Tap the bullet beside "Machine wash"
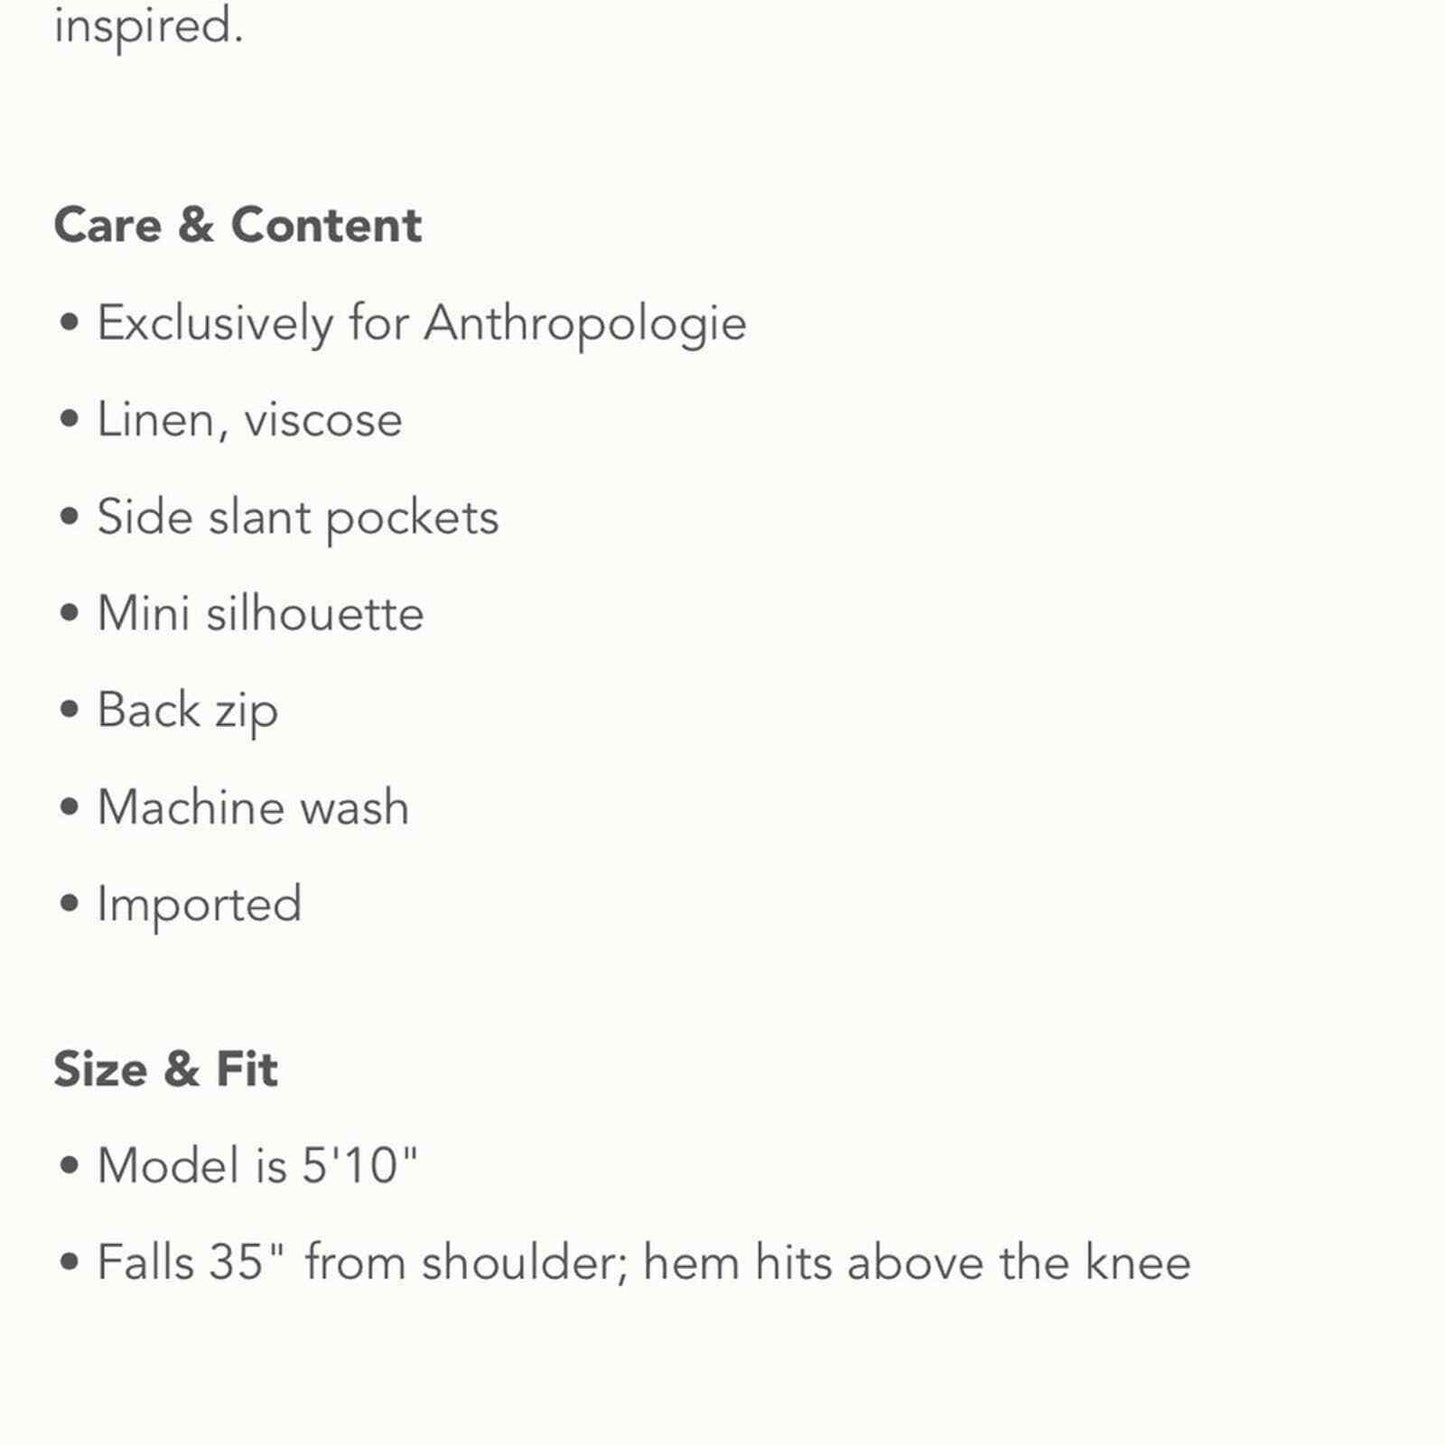Screen dimensions: 1445x1445 point(69,807)
